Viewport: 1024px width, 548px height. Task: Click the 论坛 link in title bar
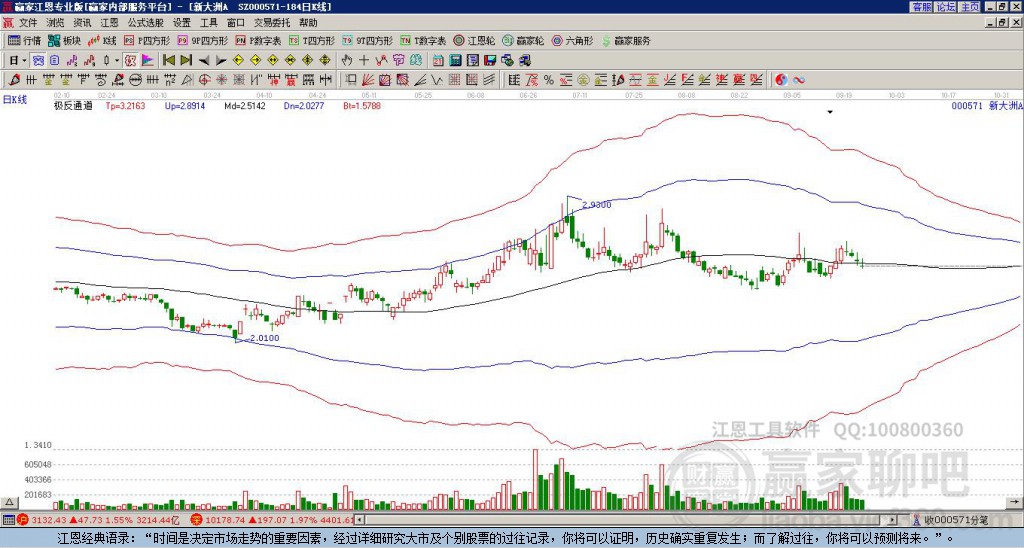946,7
